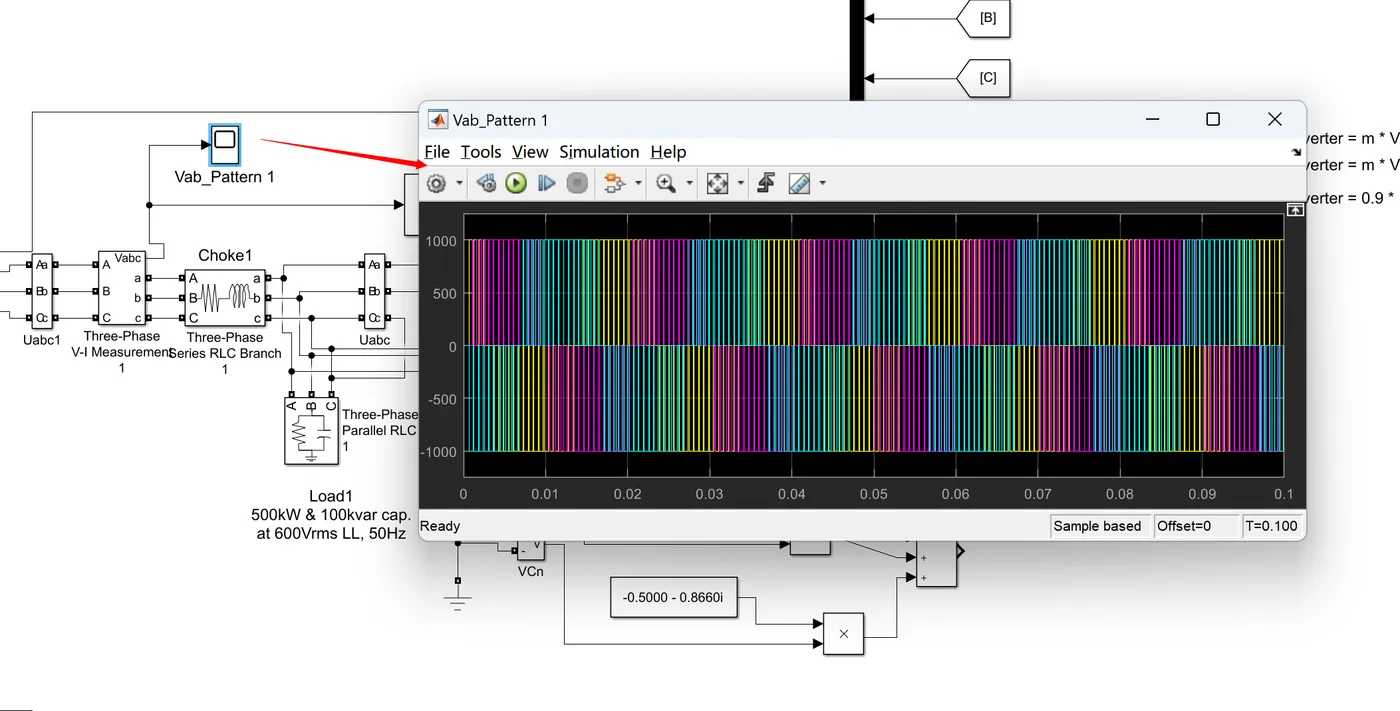This screenshot has height=711, width=1400.
Task: Maximize the Vab_Pattern 1 window
Action: [1213, 119]
